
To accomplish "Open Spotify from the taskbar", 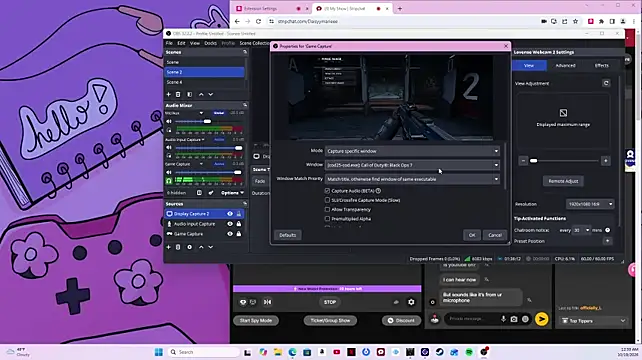I will pyautogui.click(x=469, y=352).
